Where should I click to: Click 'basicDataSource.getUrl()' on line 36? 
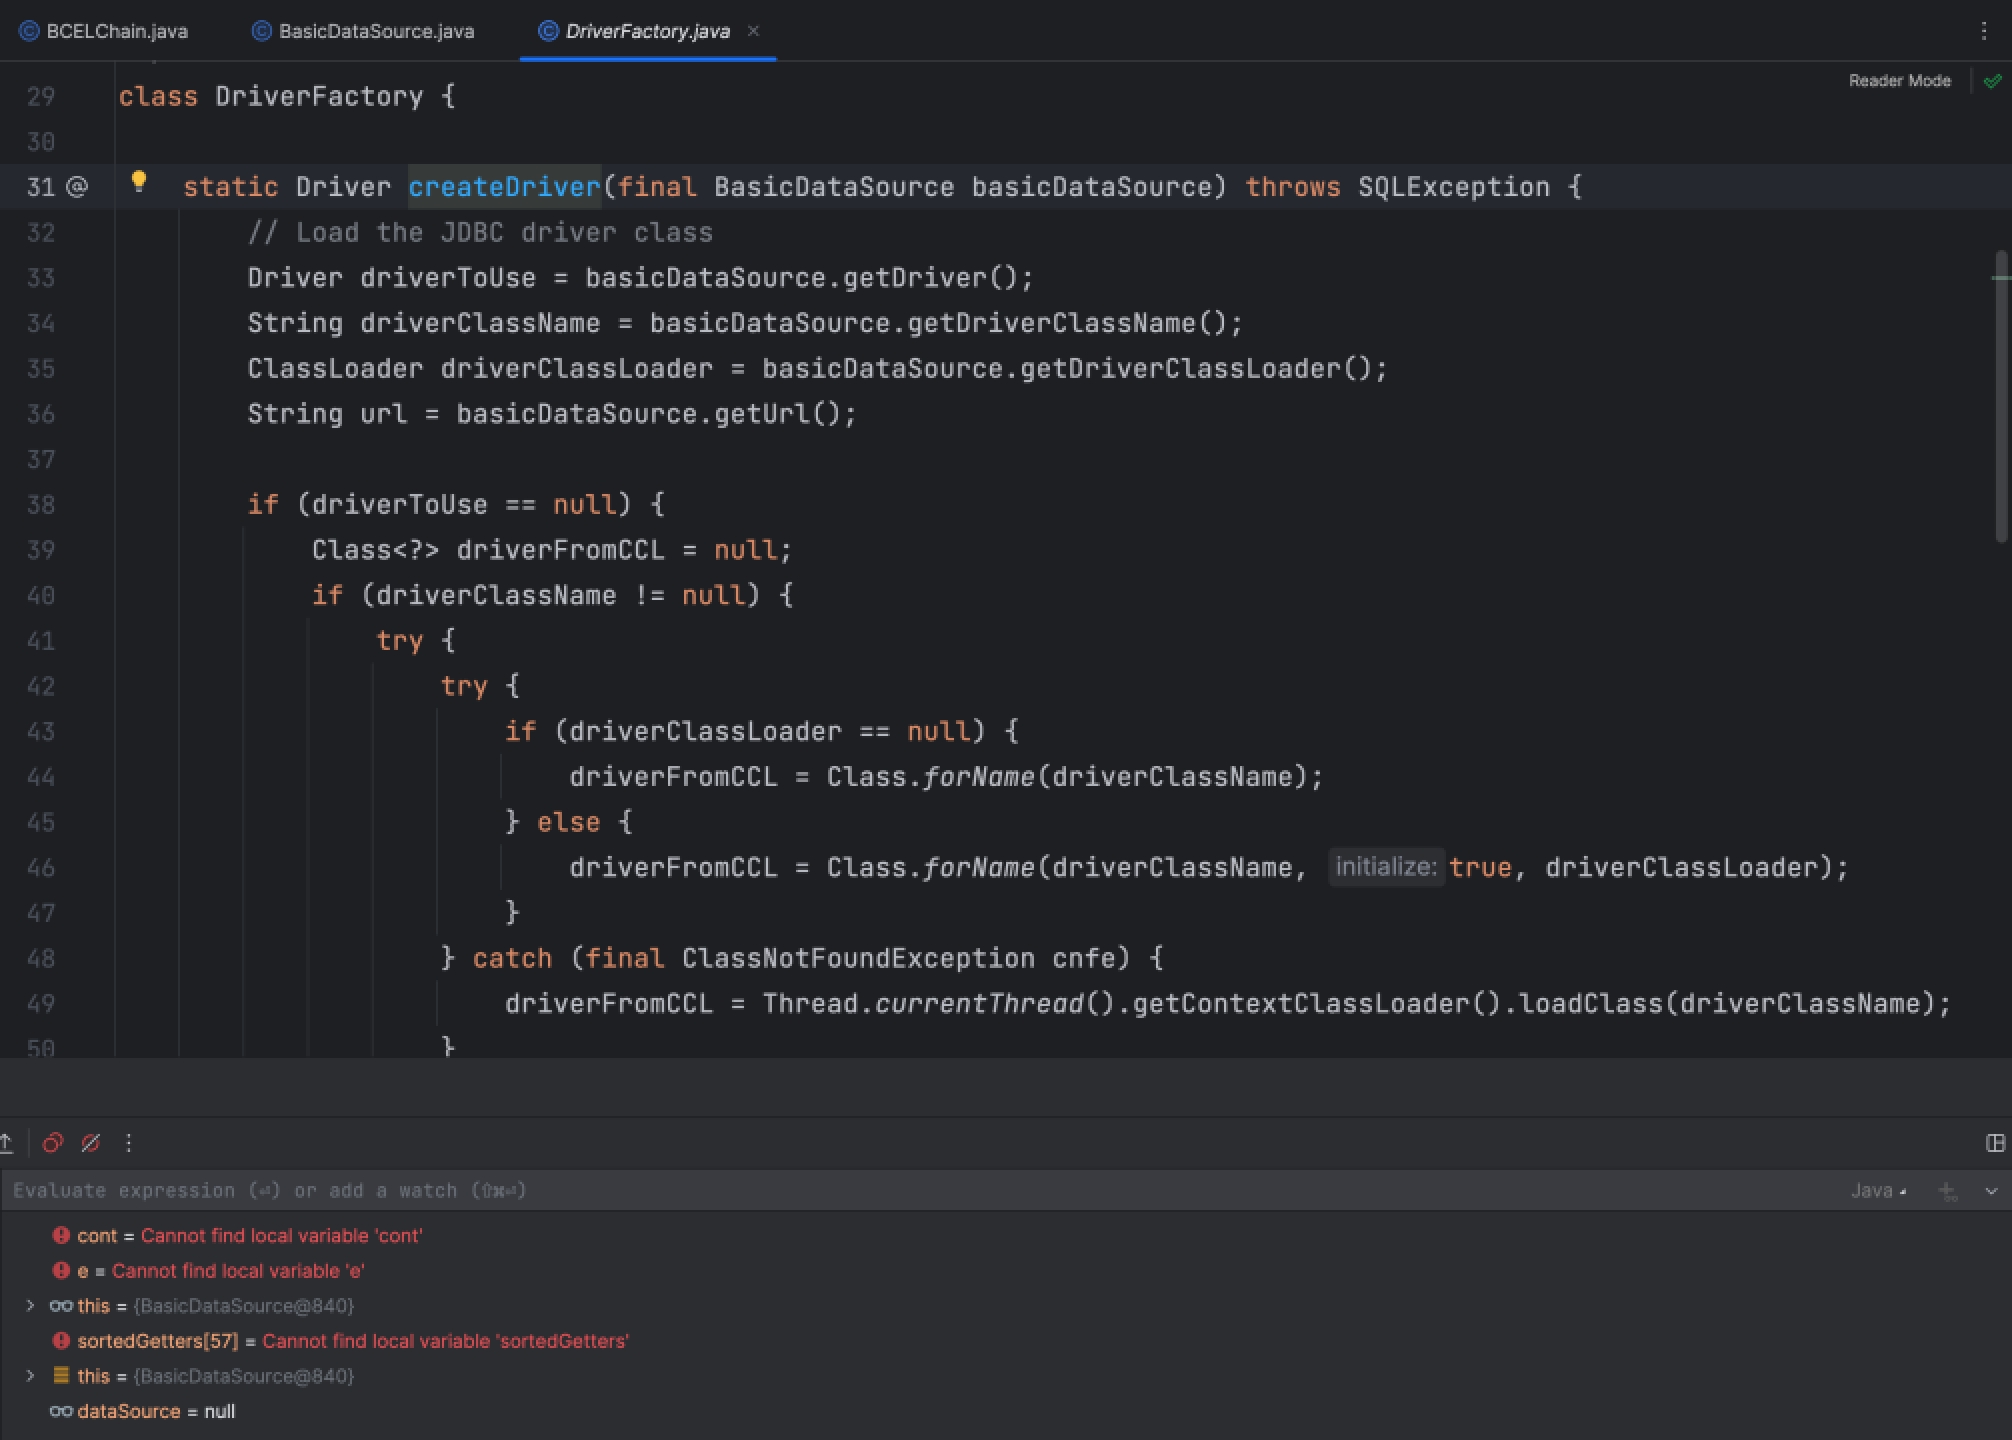click(648, 414)
